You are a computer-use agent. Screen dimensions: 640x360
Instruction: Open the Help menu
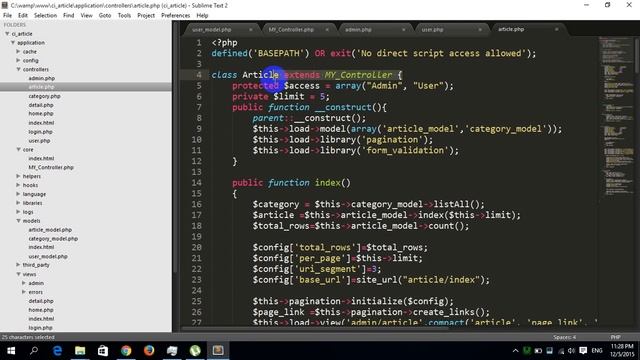point(202,16)
